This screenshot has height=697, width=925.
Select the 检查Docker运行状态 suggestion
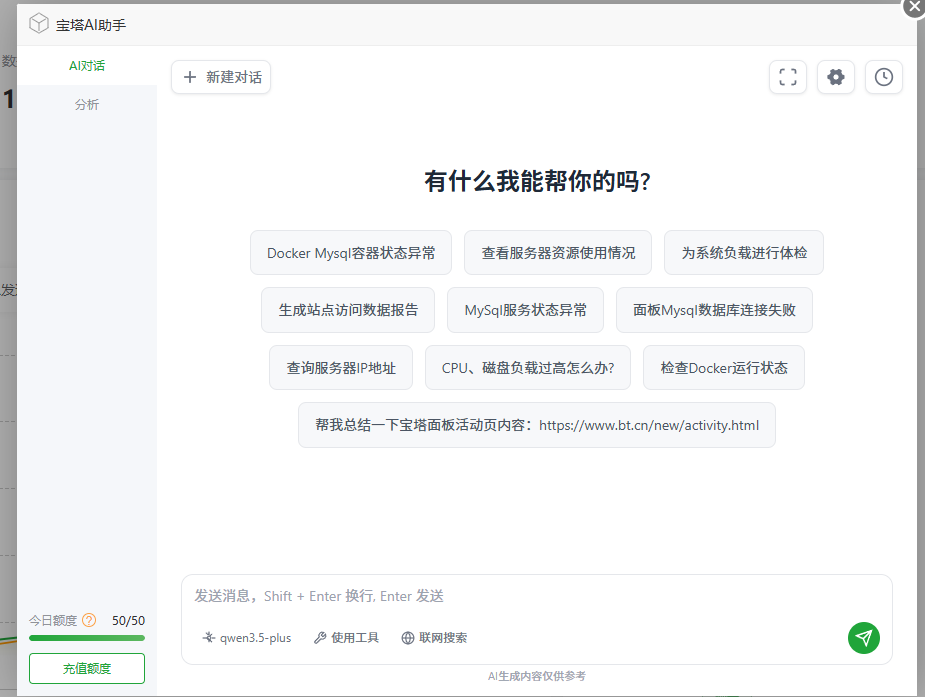pos(724,368)
